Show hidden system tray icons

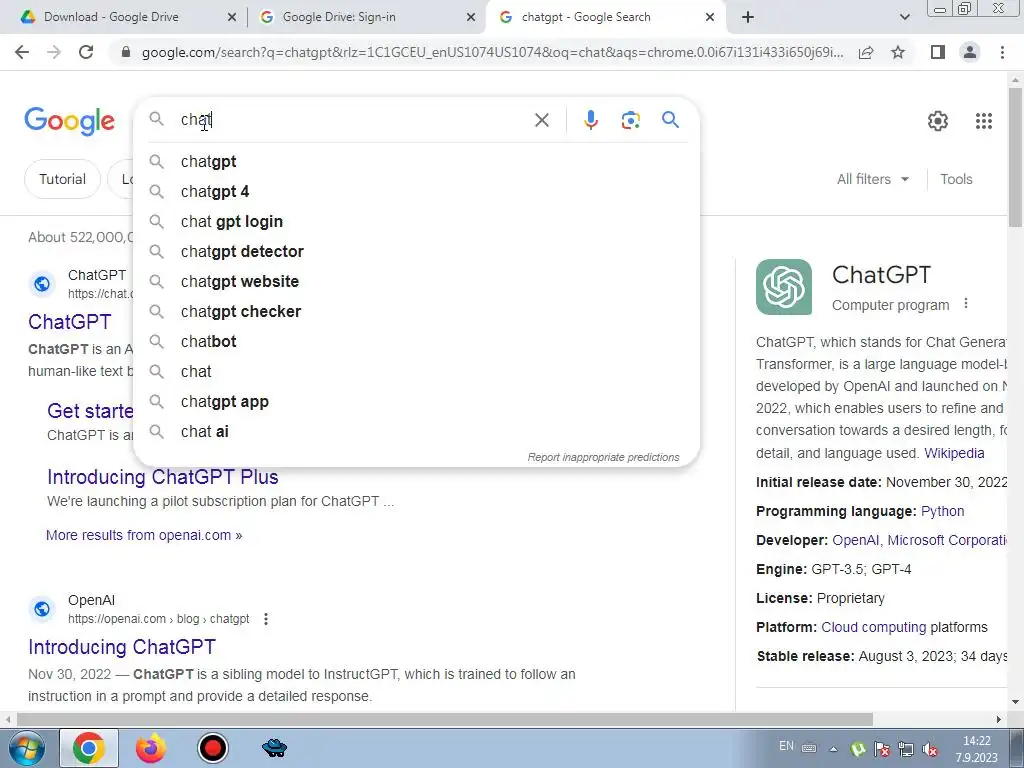(833, 749)
